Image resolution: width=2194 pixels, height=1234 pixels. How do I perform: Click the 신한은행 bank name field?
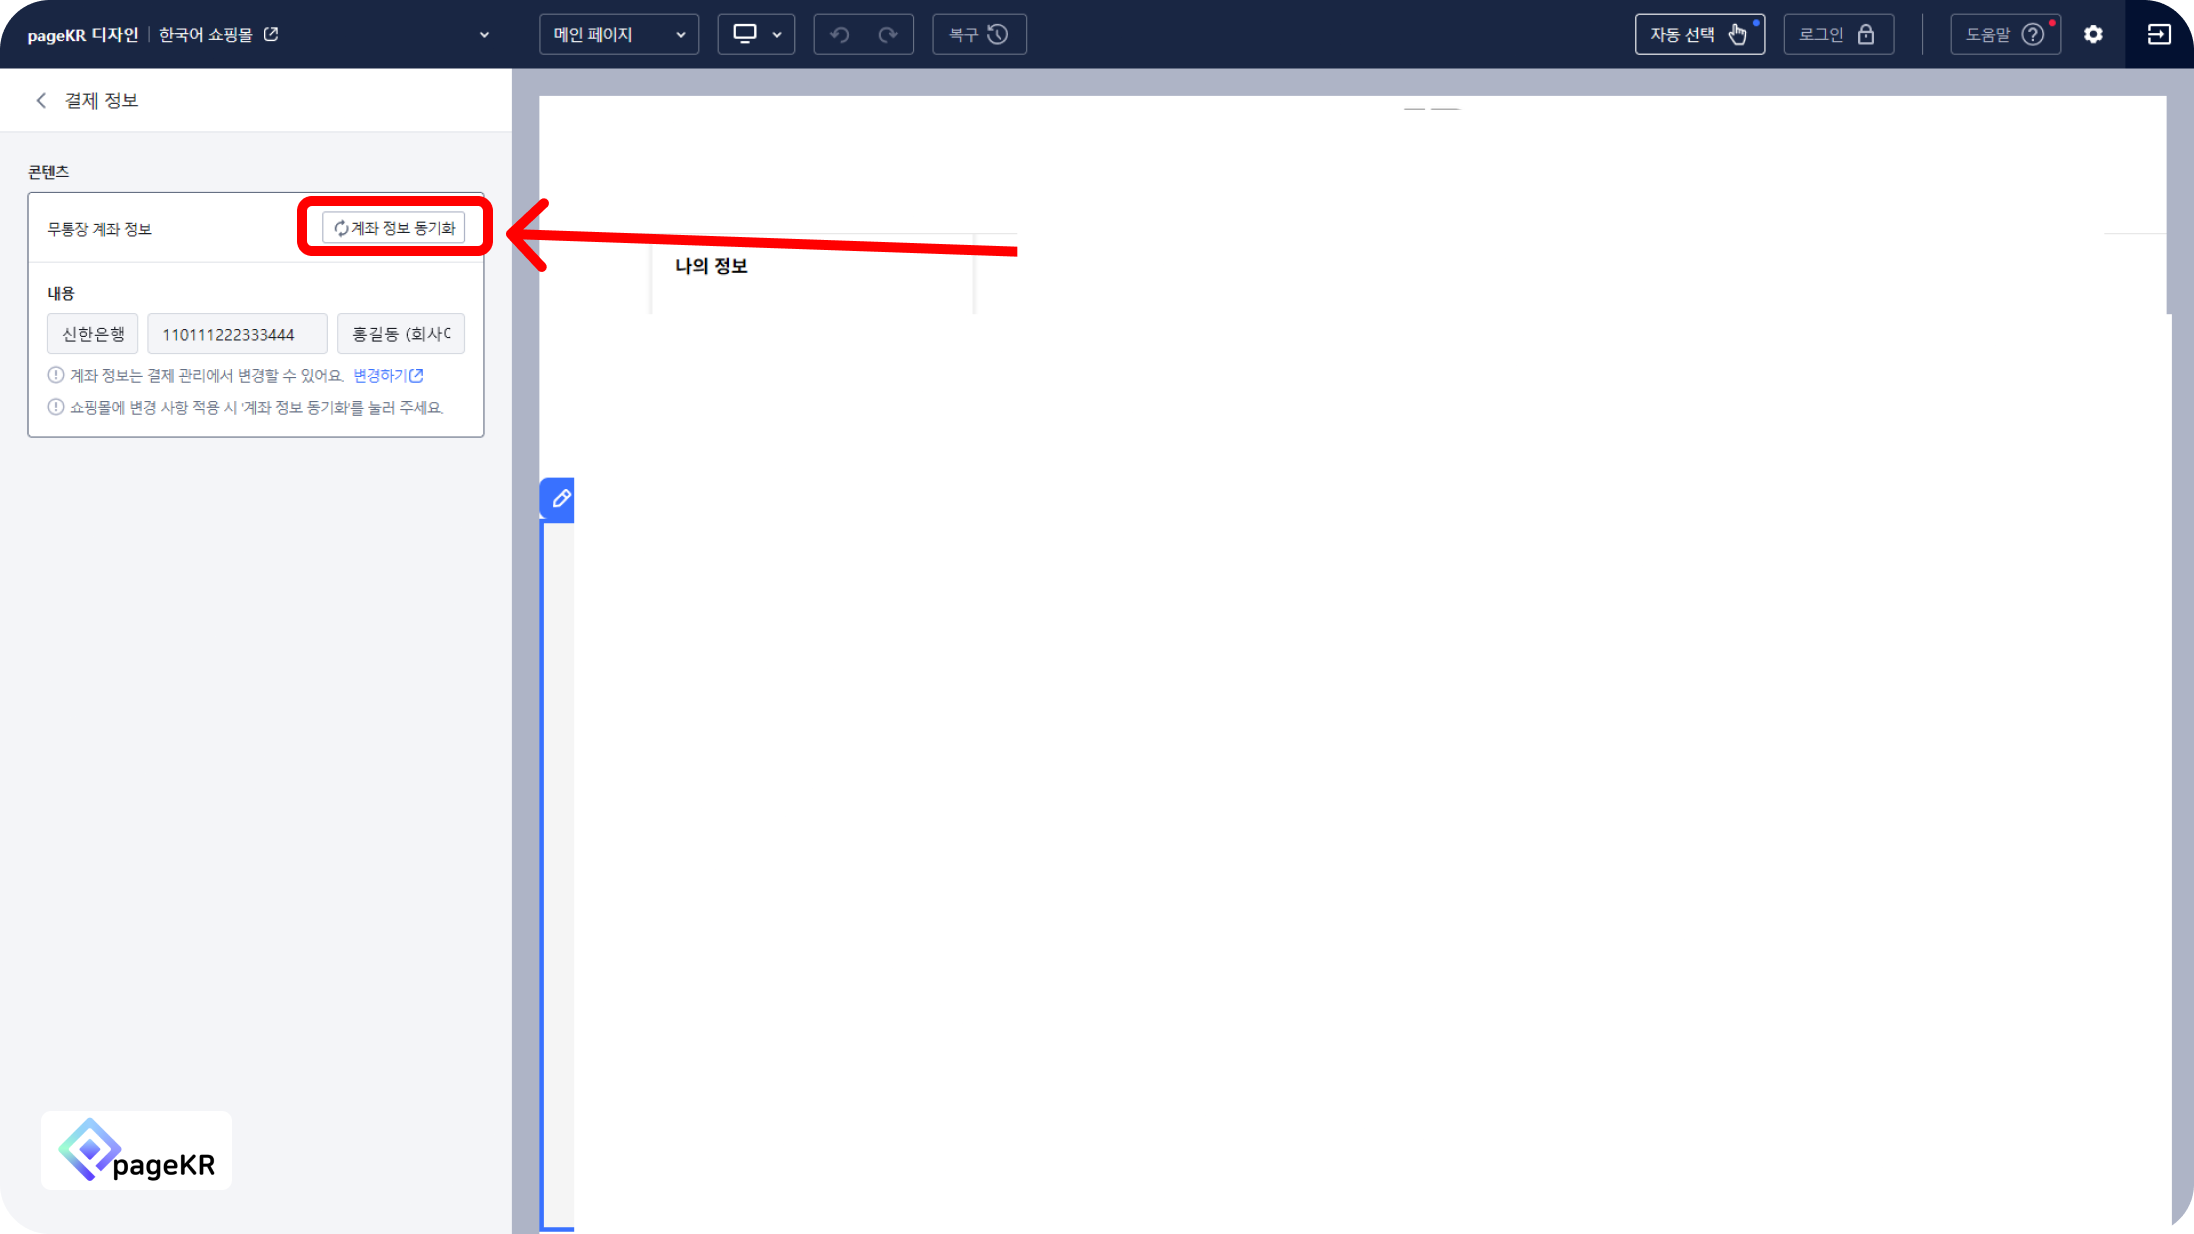point(93,334)
